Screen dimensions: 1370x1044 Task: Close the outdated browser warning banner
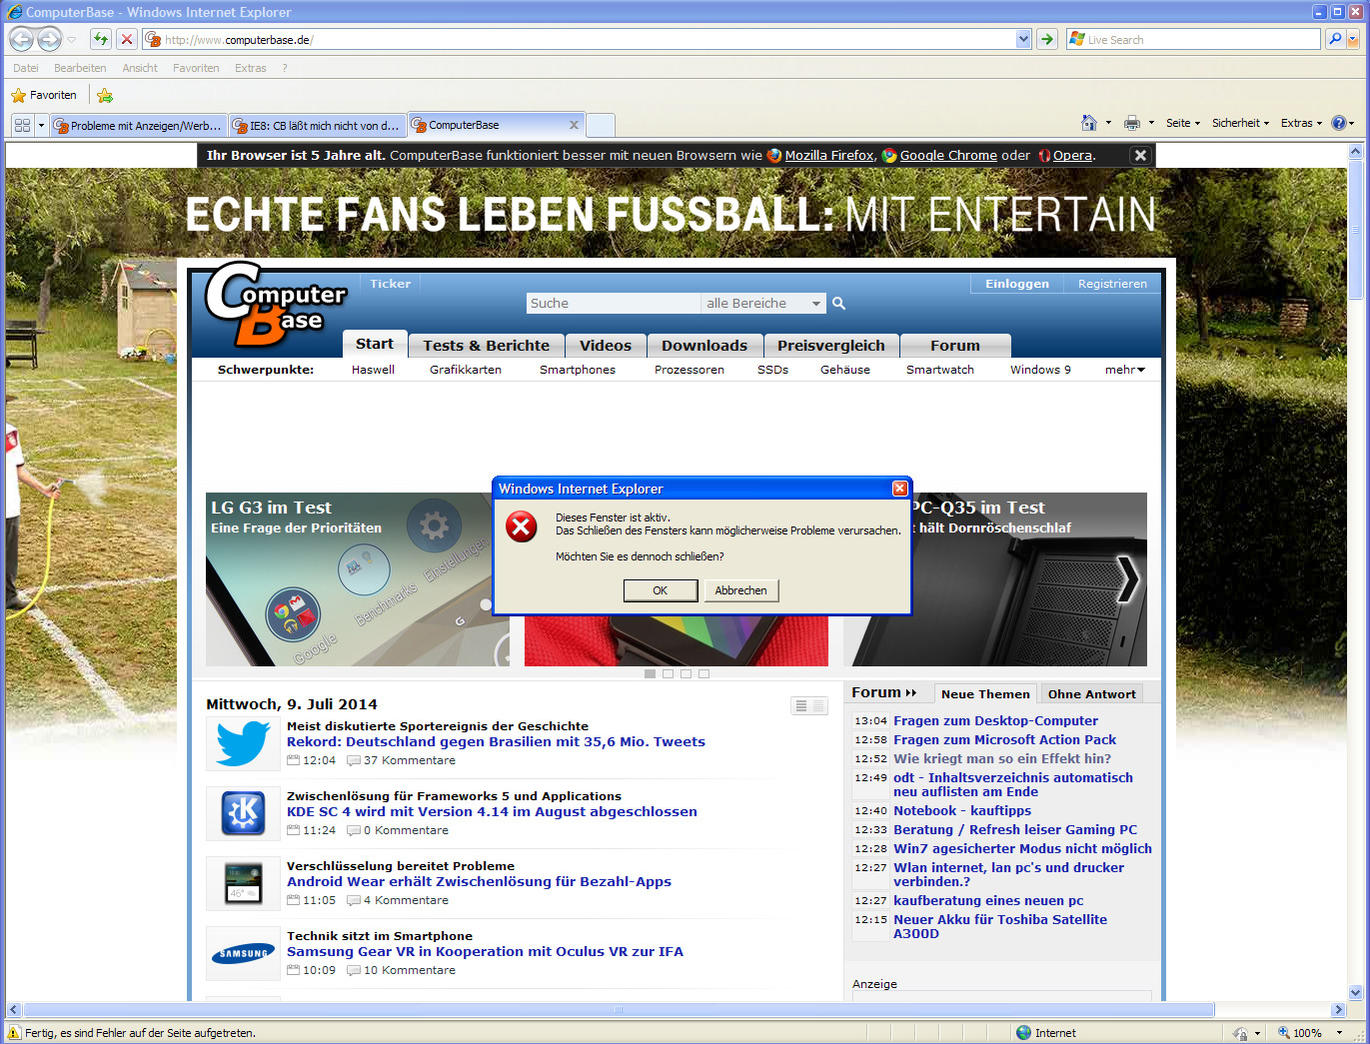point(1140,155)
